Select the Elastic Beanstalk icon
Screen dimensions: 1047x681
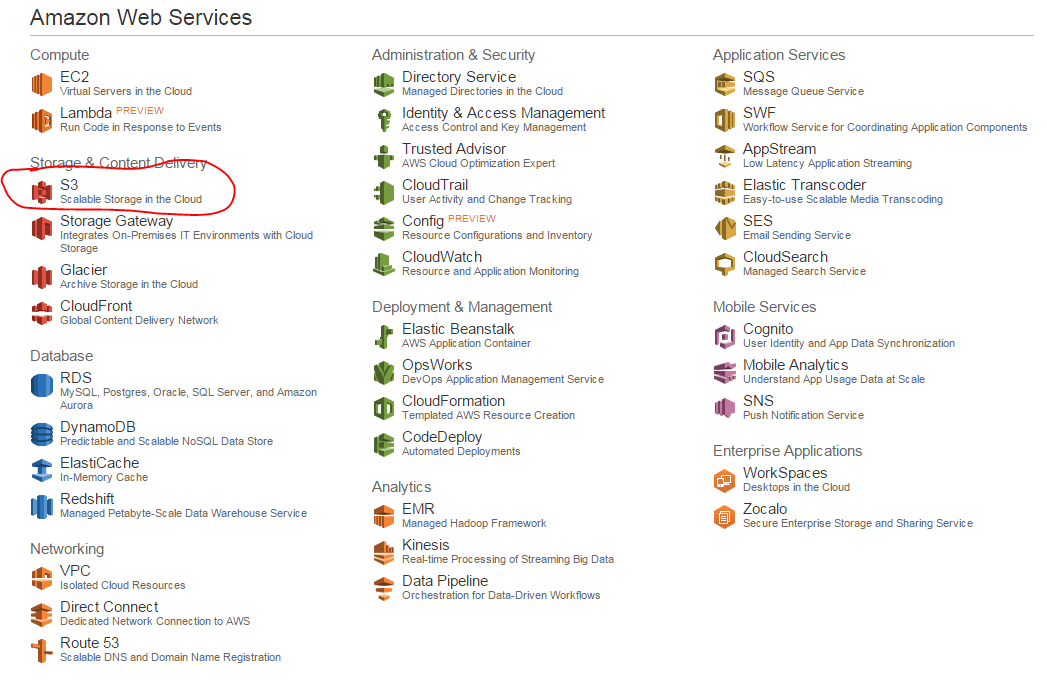[384, 336]
